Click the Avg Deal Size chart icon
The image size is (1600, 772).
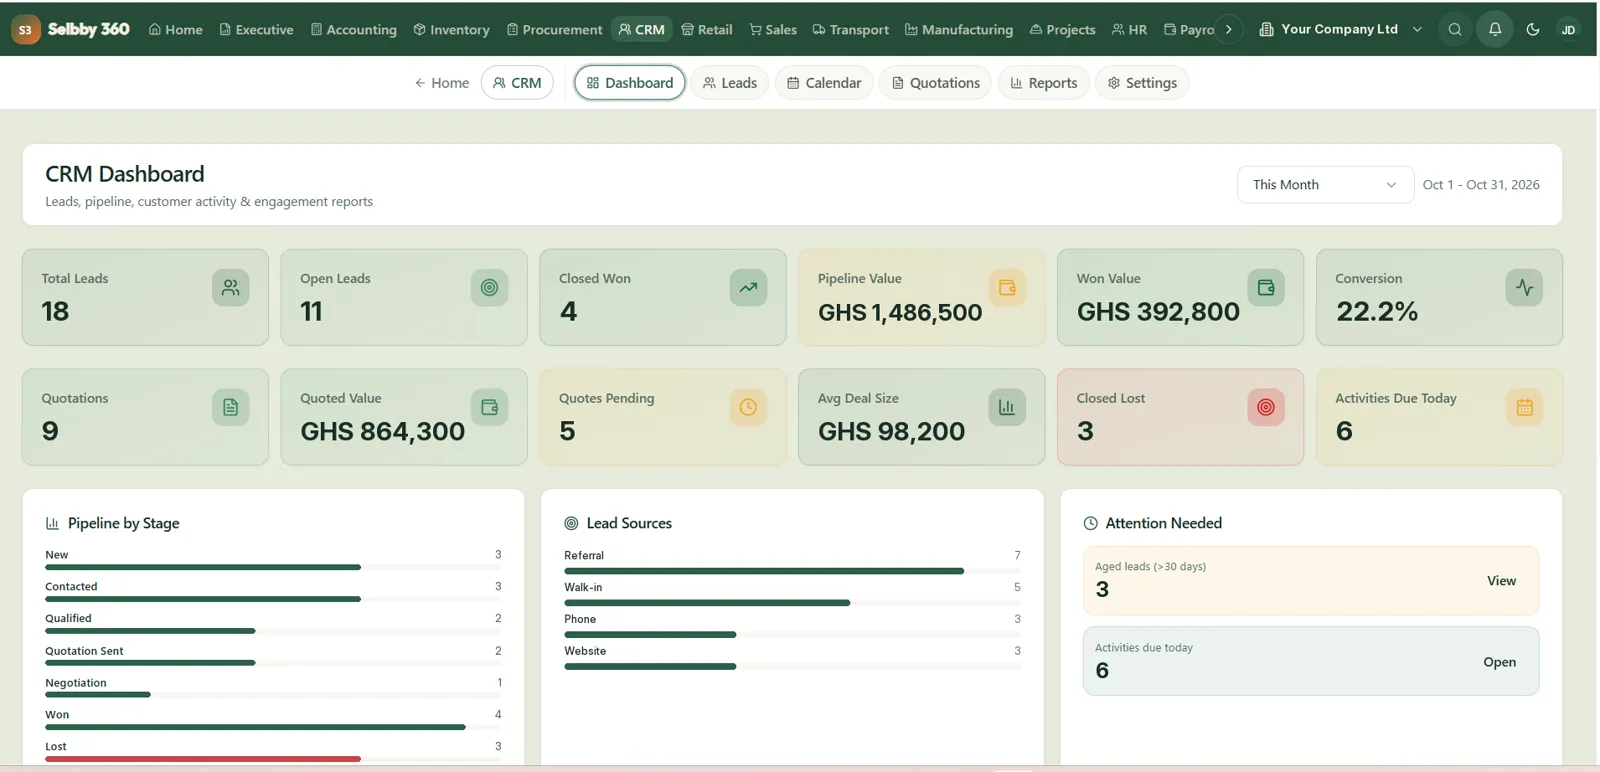click(1007, 407)
